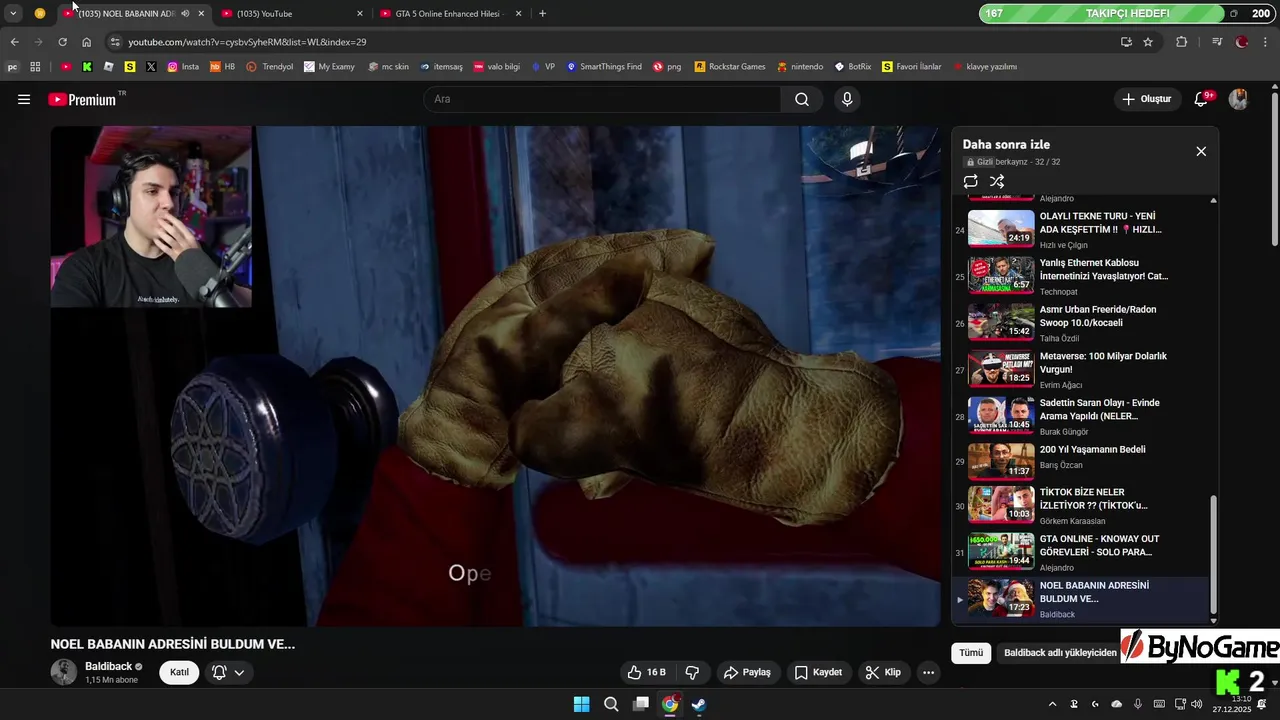Play Metaverse: 100 Milyar Dolarlık Vurgun video
Image resolution: width=1280 pixels, height=720 pixels.
(1082, 370)
